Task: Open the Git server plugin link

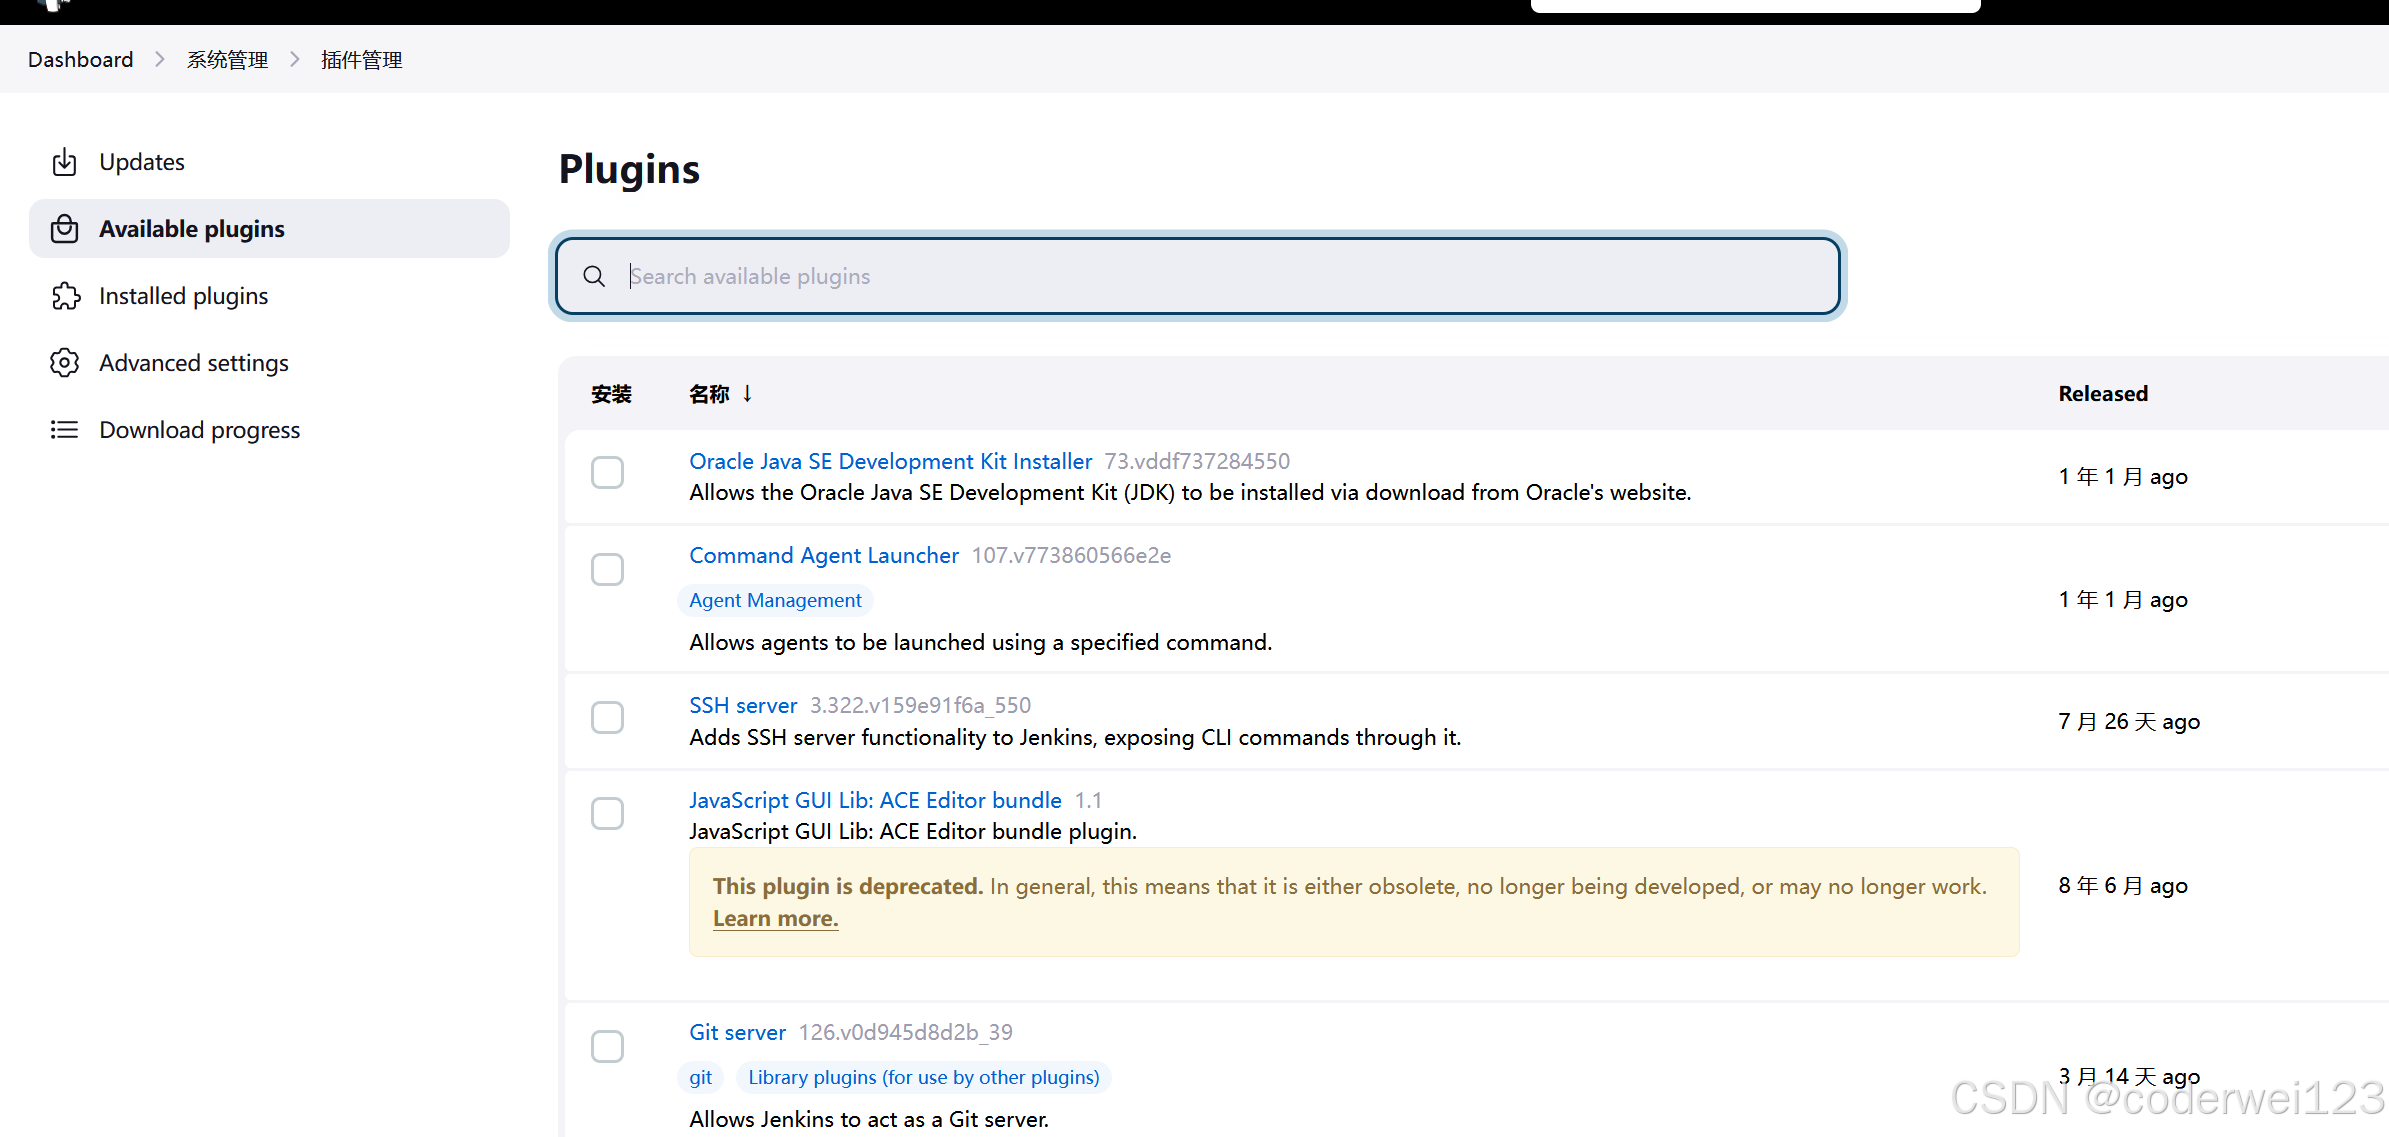Action: tap(737, 1032)
